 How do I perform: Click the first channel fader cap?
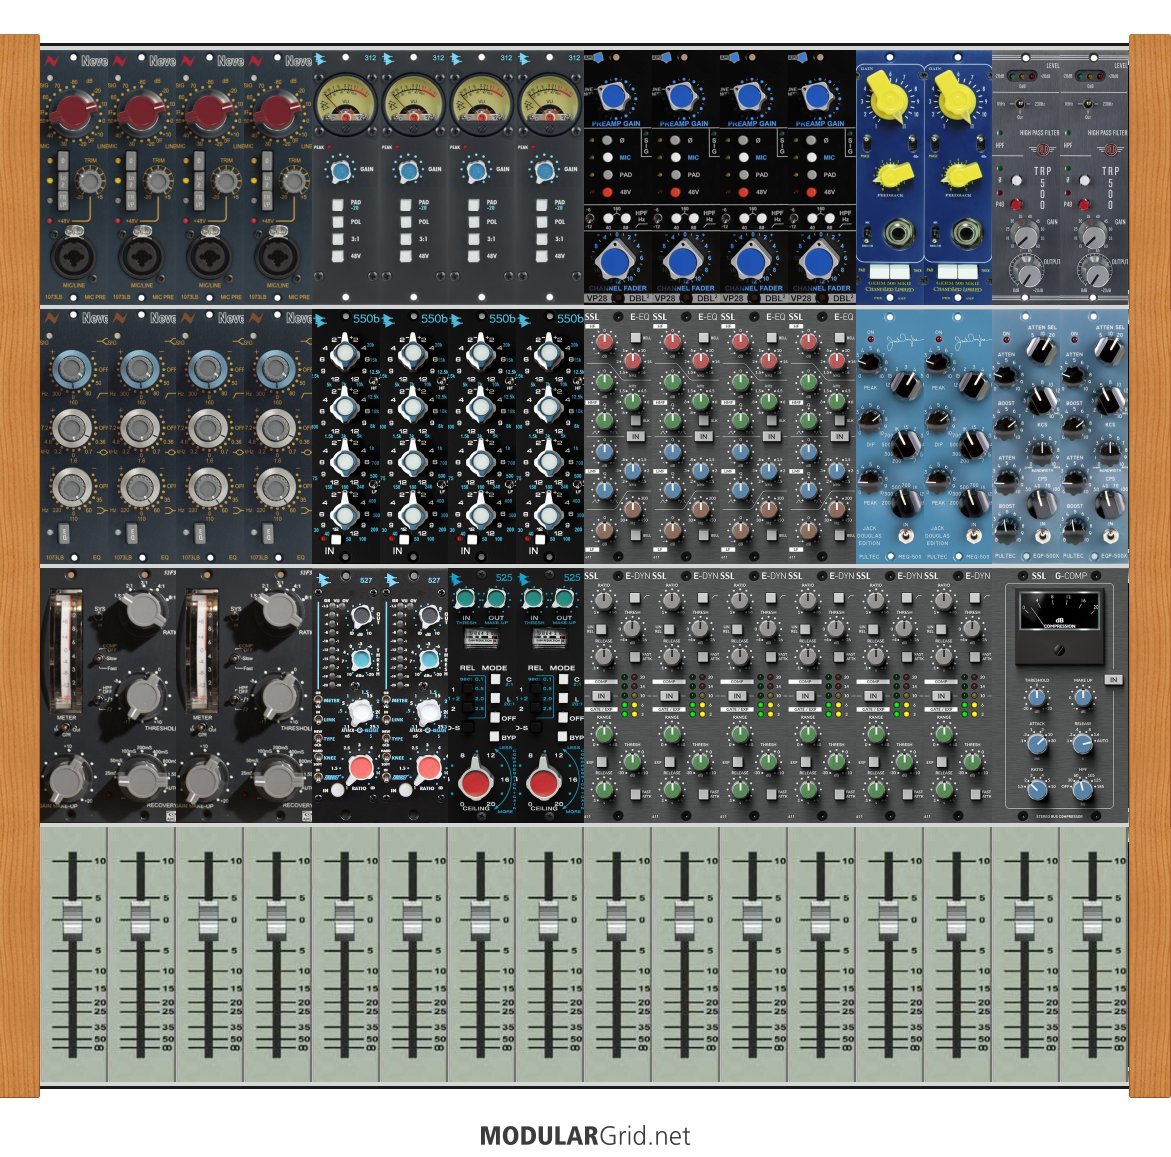[72, 920]
